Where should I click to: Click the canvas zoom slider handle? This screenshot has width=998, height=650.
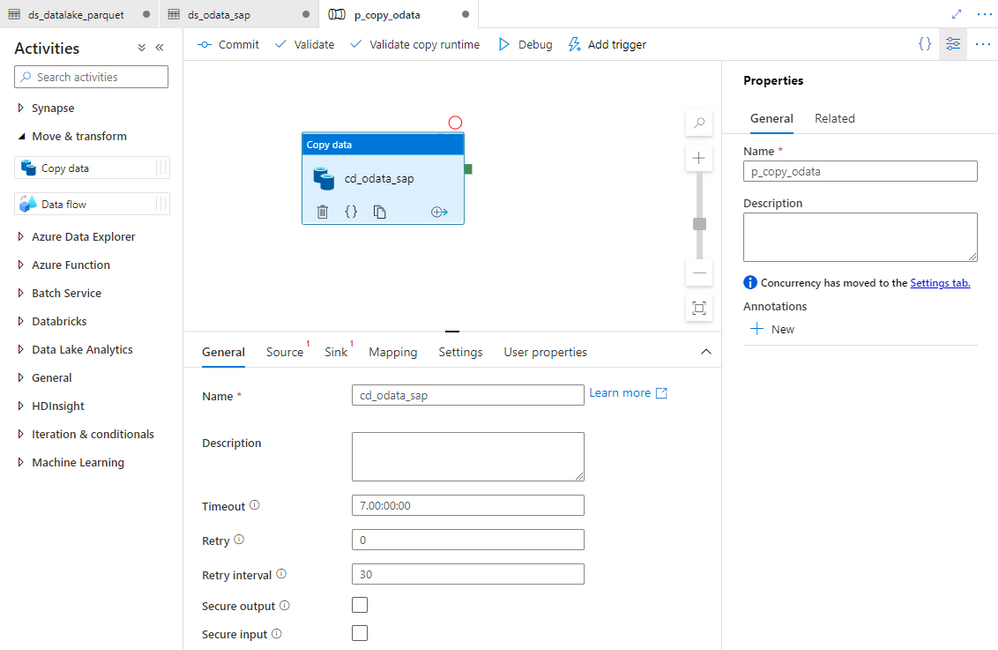(x=699, y=224)
